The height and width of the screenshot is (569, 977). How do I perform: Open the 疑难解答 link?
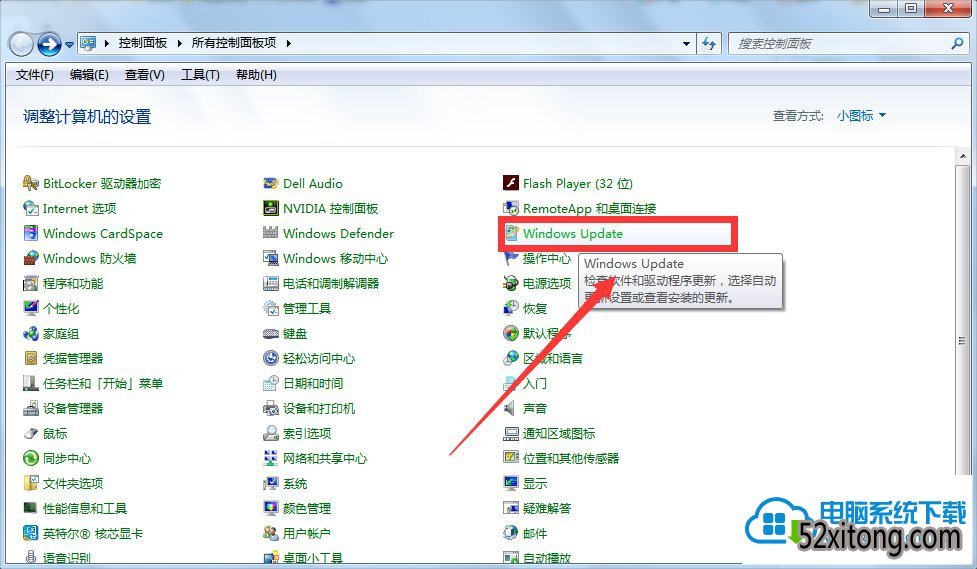pyautogui.click(x=546, y=509)
